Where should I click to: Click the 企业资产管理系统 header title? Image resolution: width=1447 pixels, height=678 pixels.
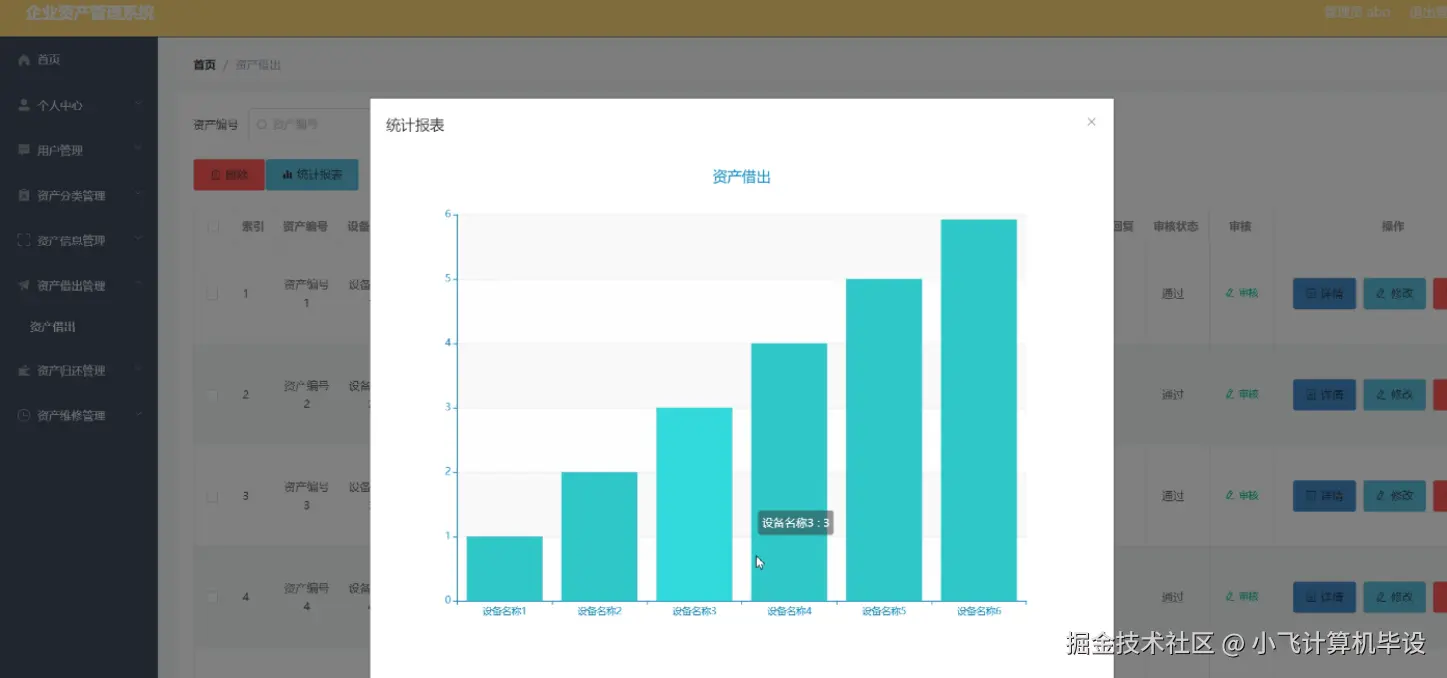click(x=90, y=13)
